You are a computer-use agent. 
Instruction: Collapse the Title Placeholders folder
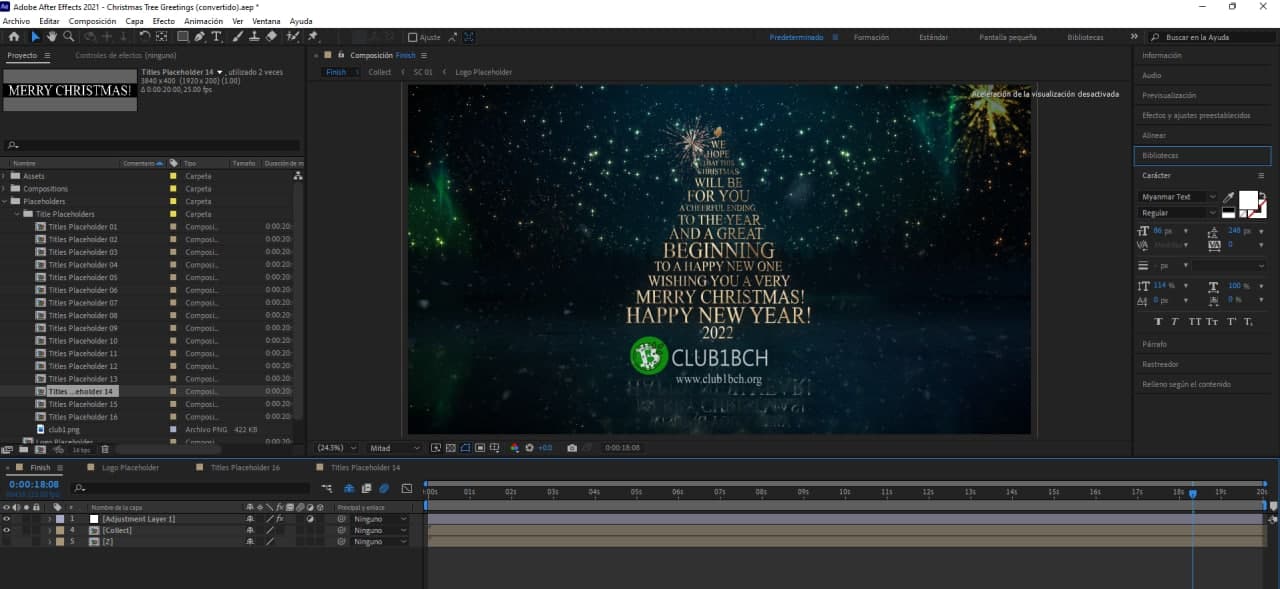[x=17, y=214]
